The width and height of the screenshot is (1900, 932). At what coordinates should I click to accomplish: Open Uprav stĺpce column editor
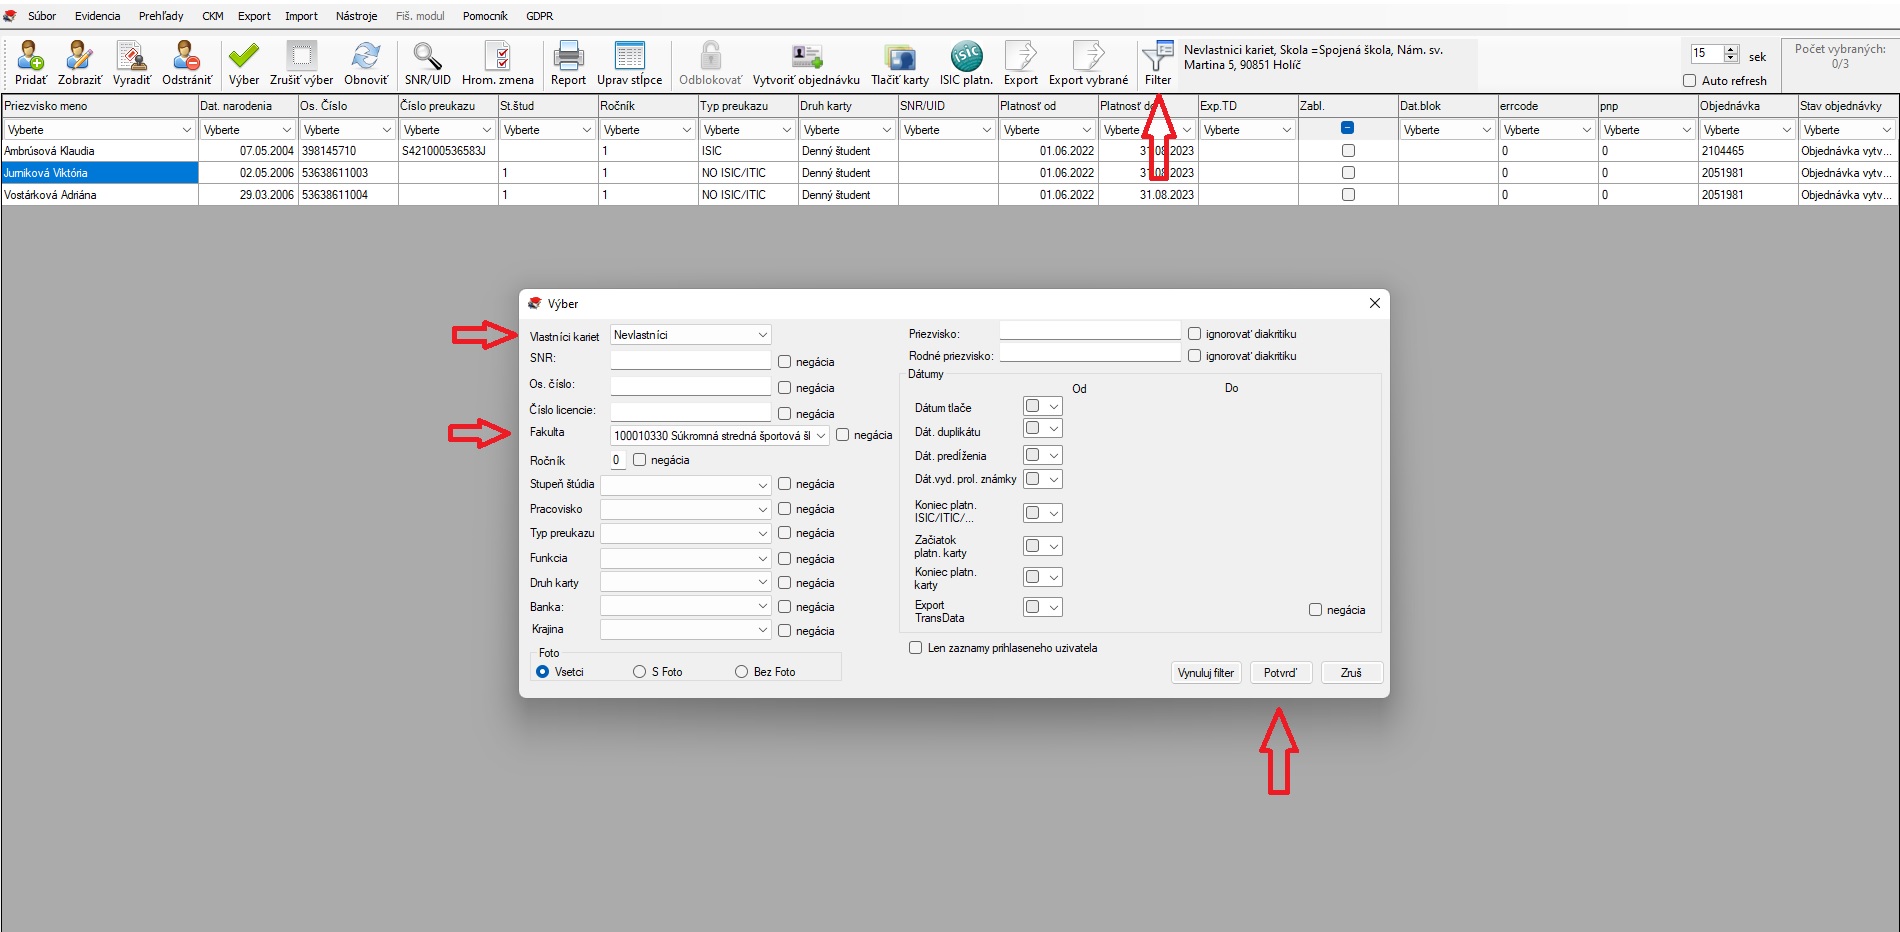click(629, 56)
